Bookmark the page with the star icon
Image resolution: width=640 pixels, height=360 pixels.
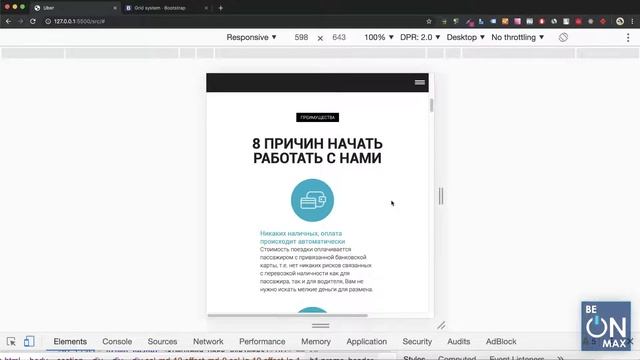pyautogui.click(x=429, y=21)
